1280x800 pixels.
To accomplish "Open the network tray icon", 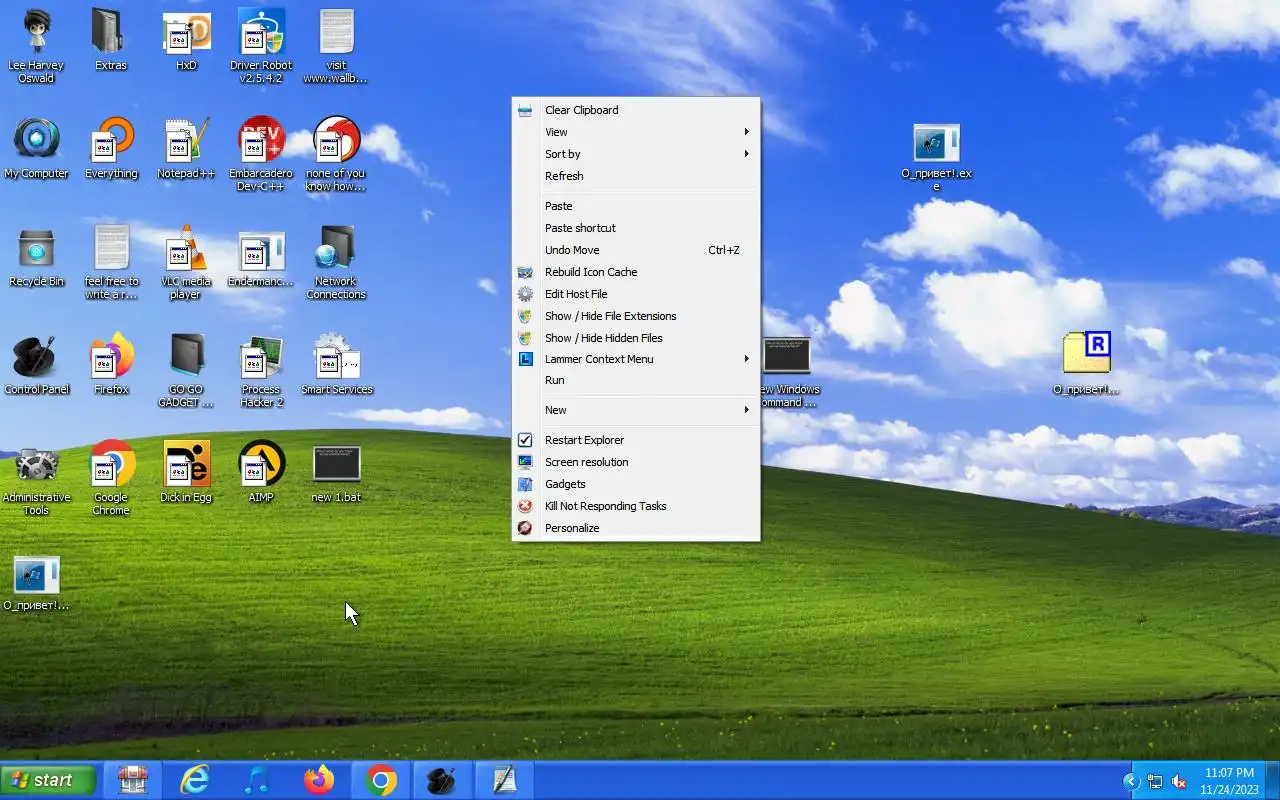I will point(1155,781).
